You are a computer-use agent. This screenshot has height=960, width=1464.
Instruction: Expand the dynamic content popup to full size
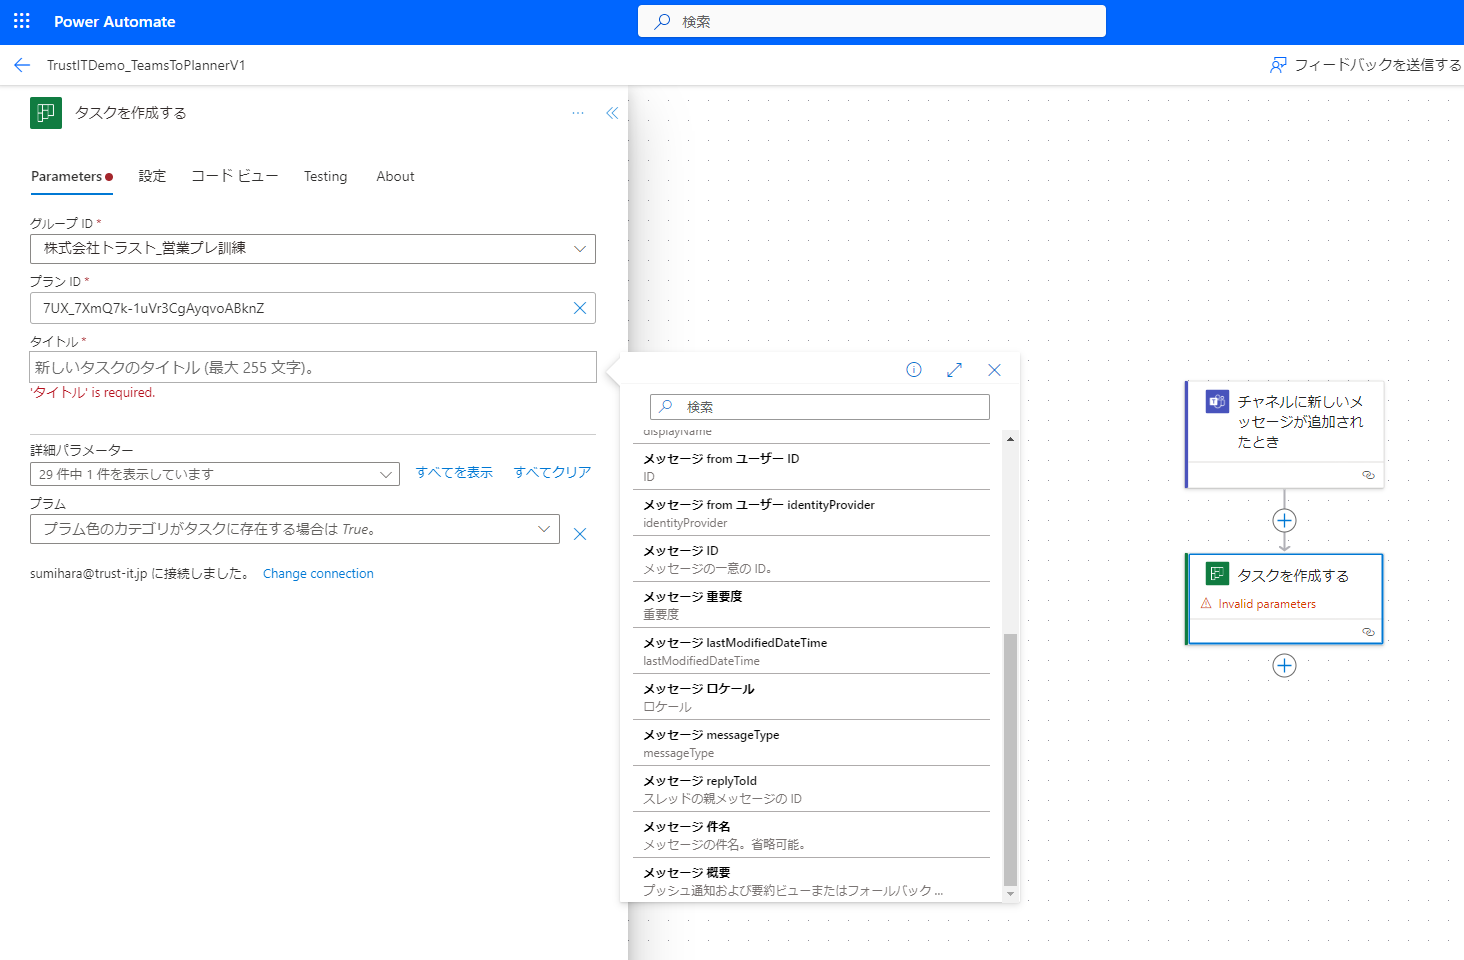click(954, 370)
